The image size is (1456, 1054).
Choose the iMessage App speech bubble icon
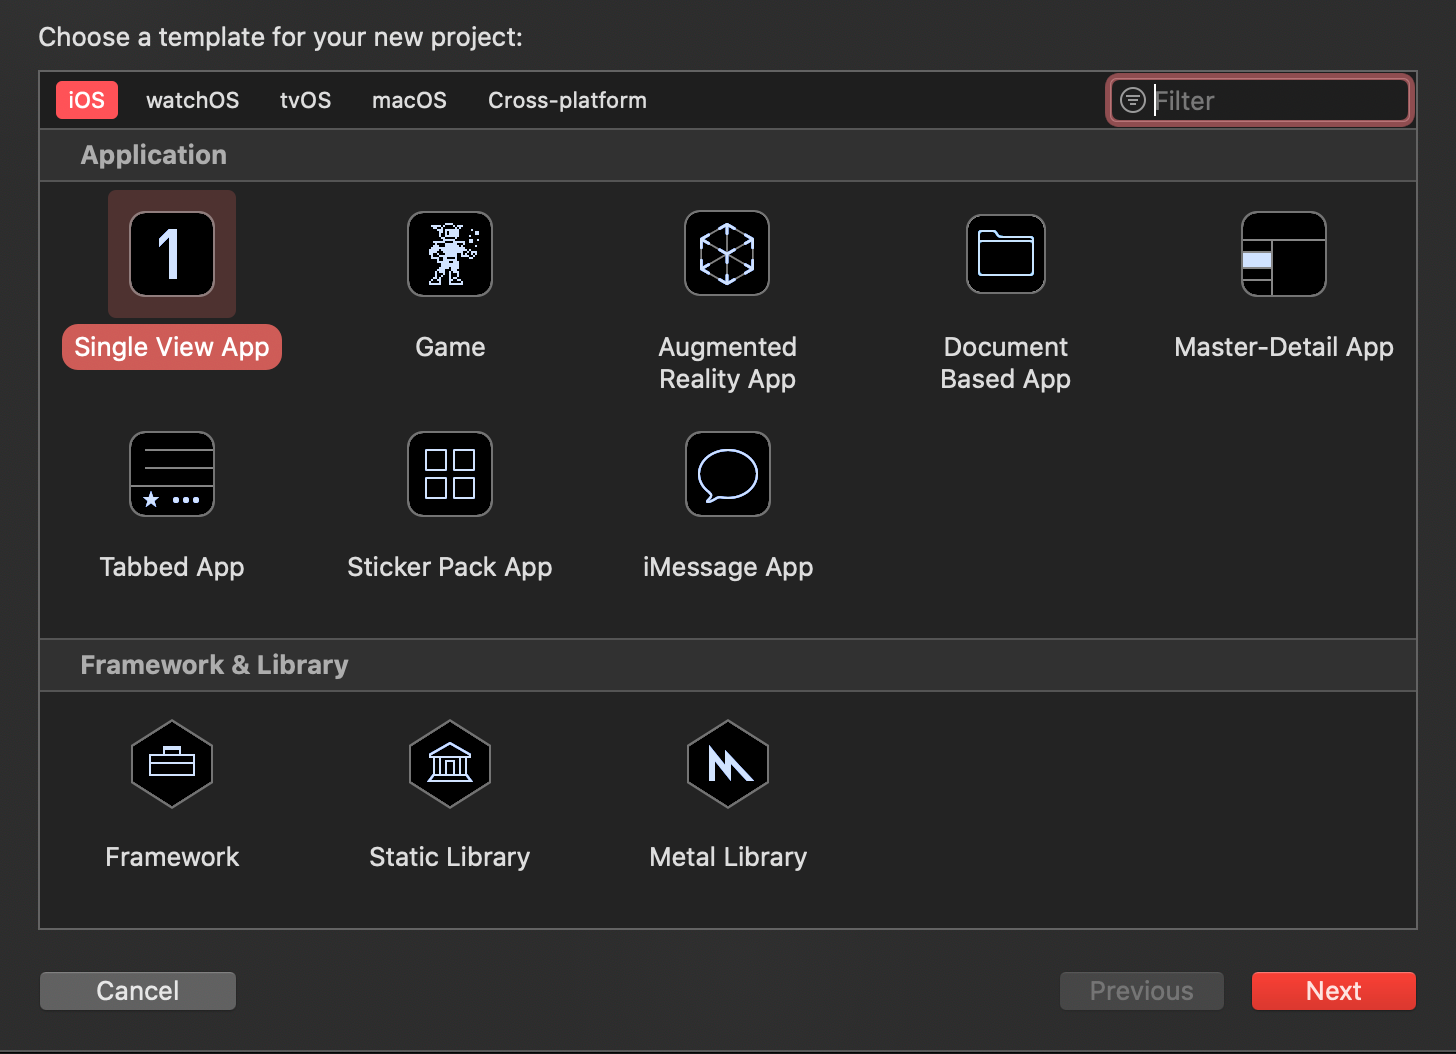coord(728,474)
